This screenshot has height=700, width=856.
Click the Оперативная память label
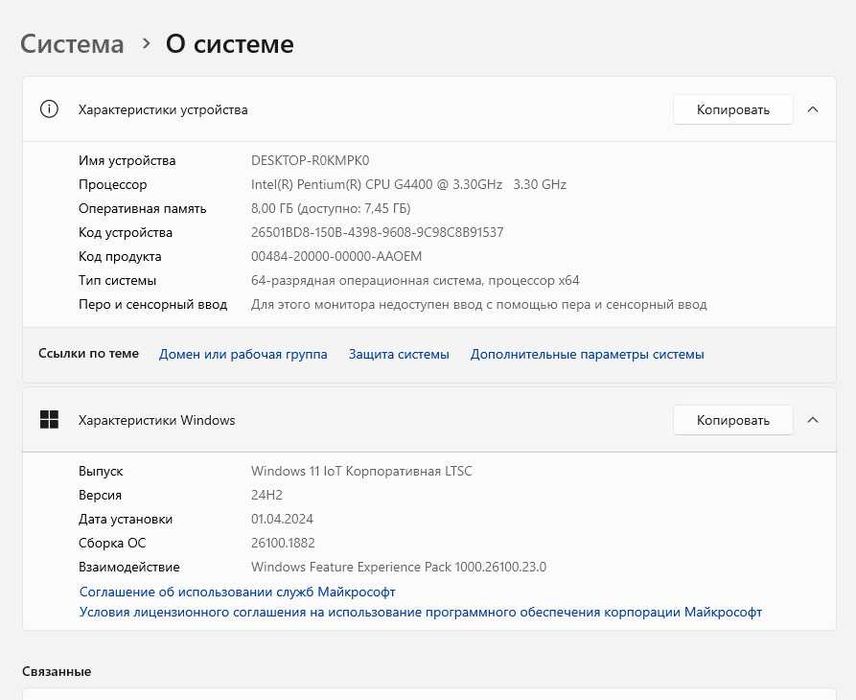click(142, 209)
